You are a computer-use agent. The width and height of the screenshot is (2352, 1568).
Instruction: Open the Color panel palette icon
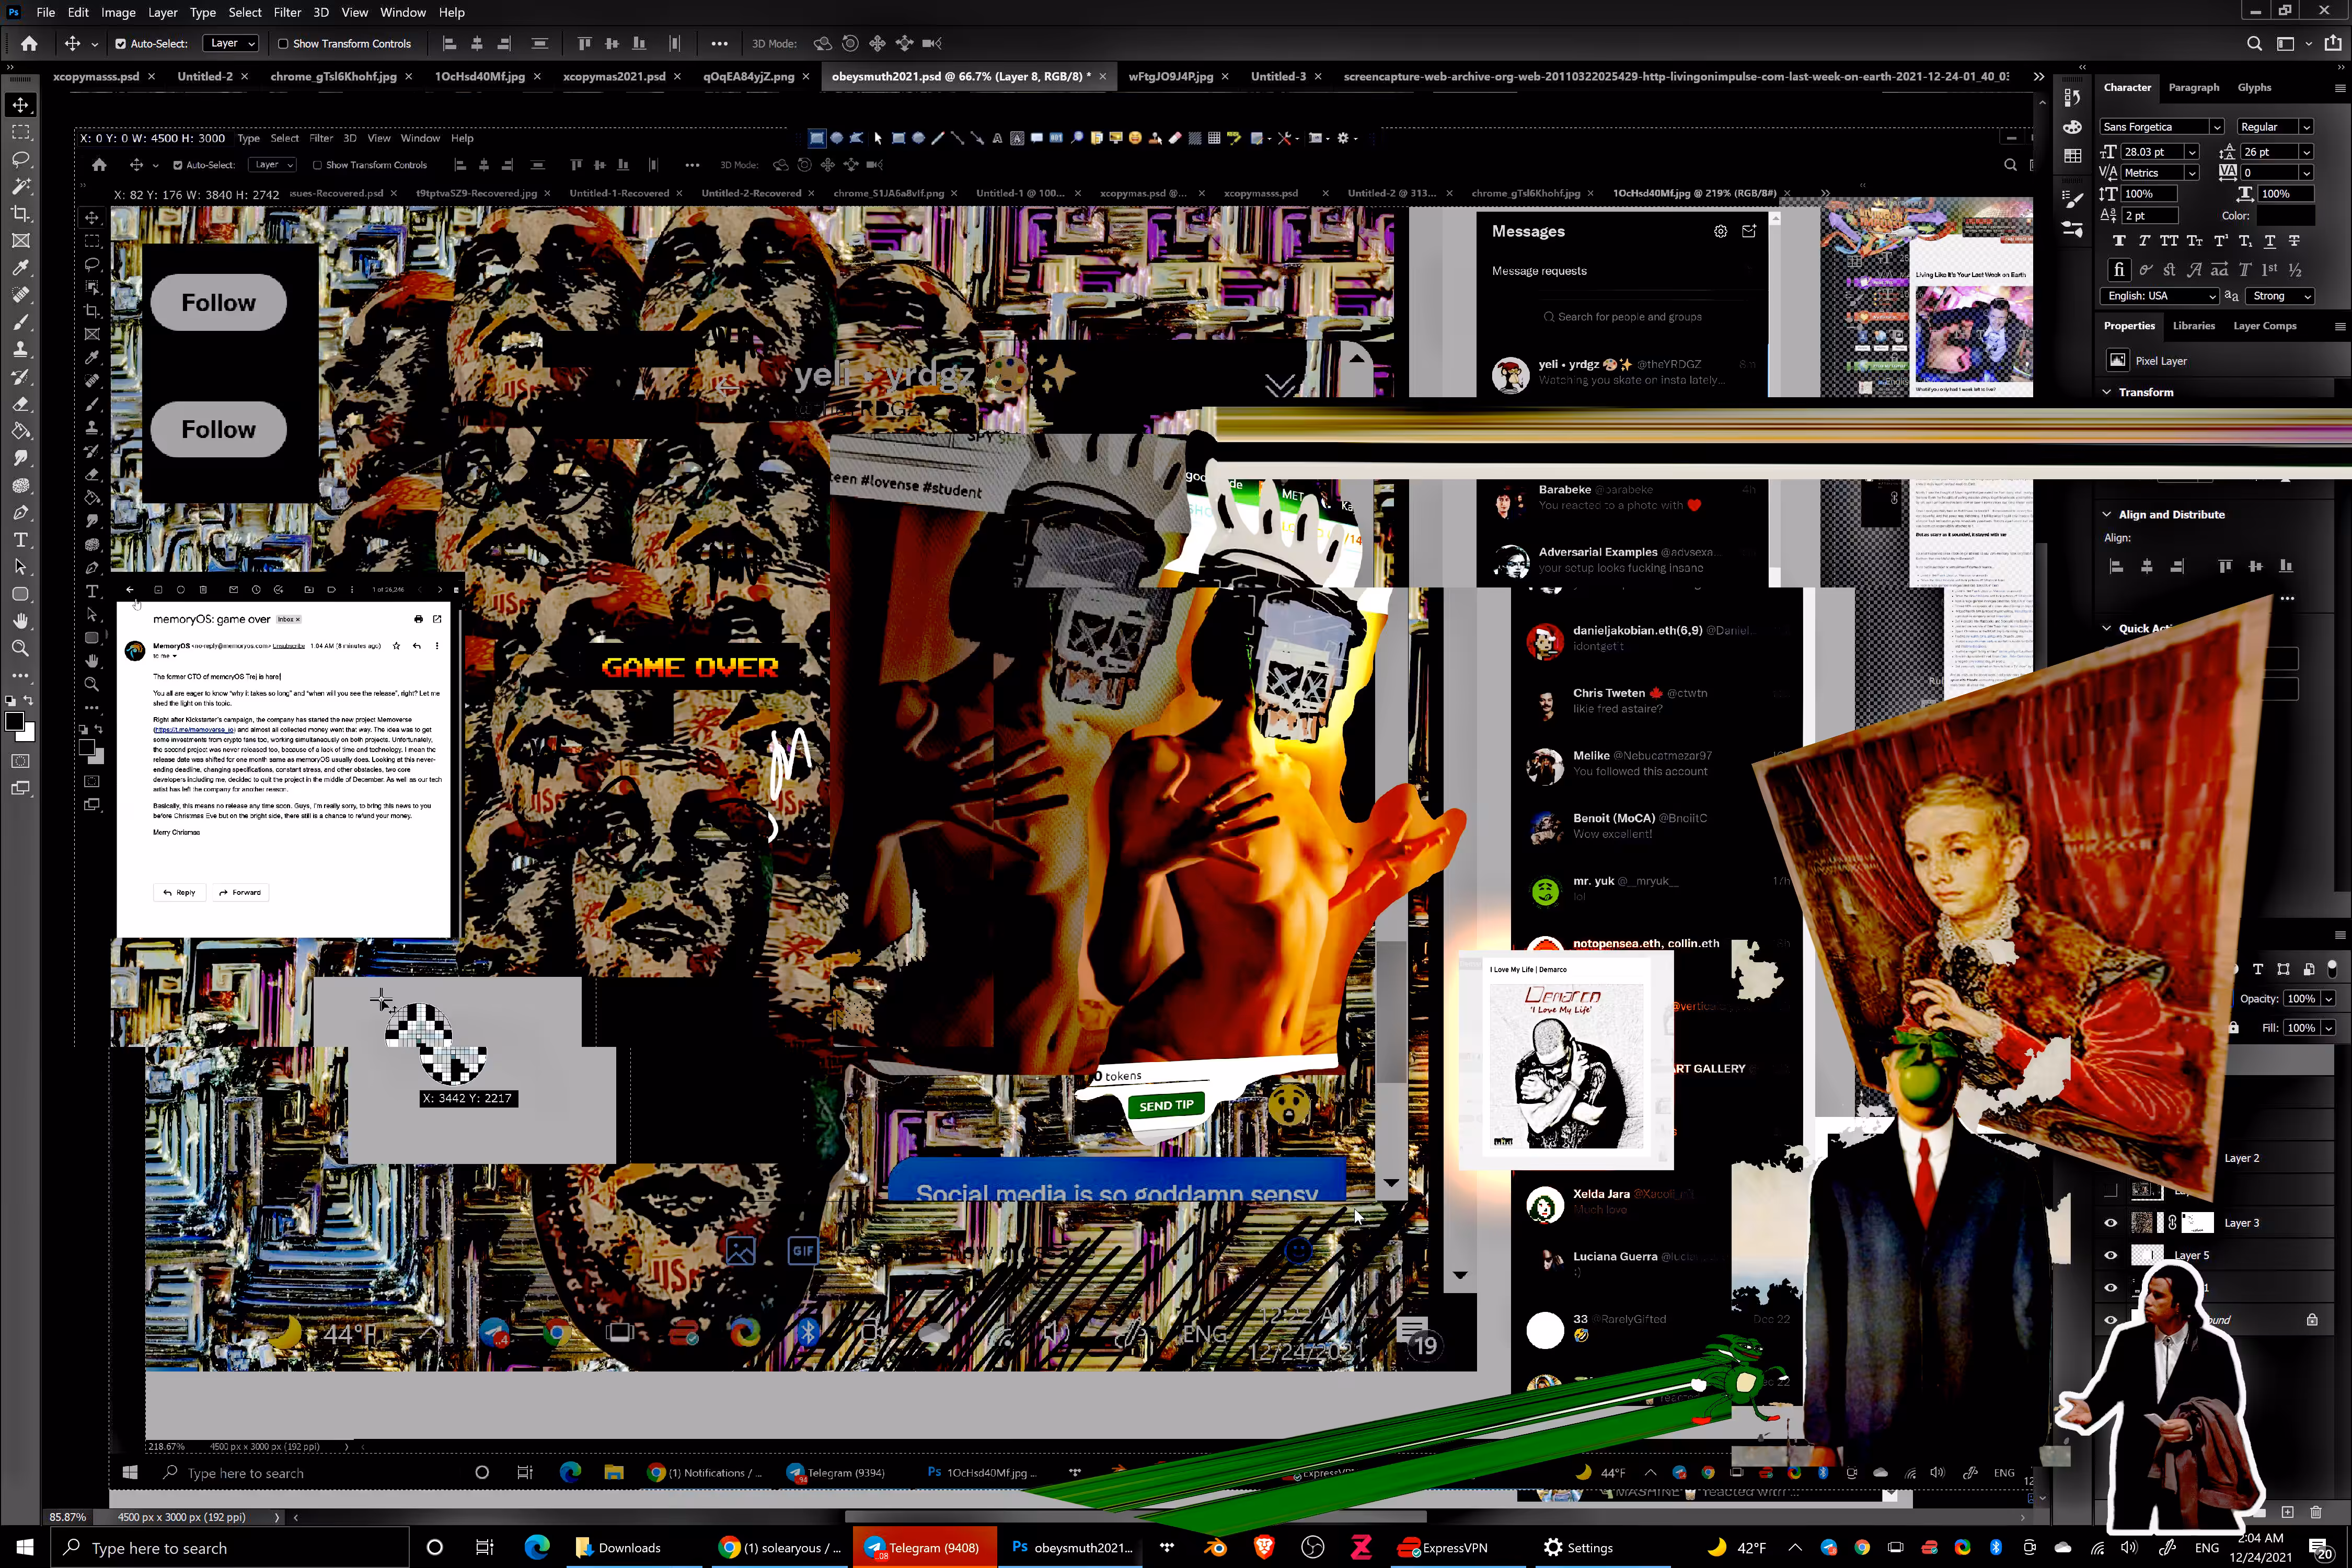tap(2072, 127)
